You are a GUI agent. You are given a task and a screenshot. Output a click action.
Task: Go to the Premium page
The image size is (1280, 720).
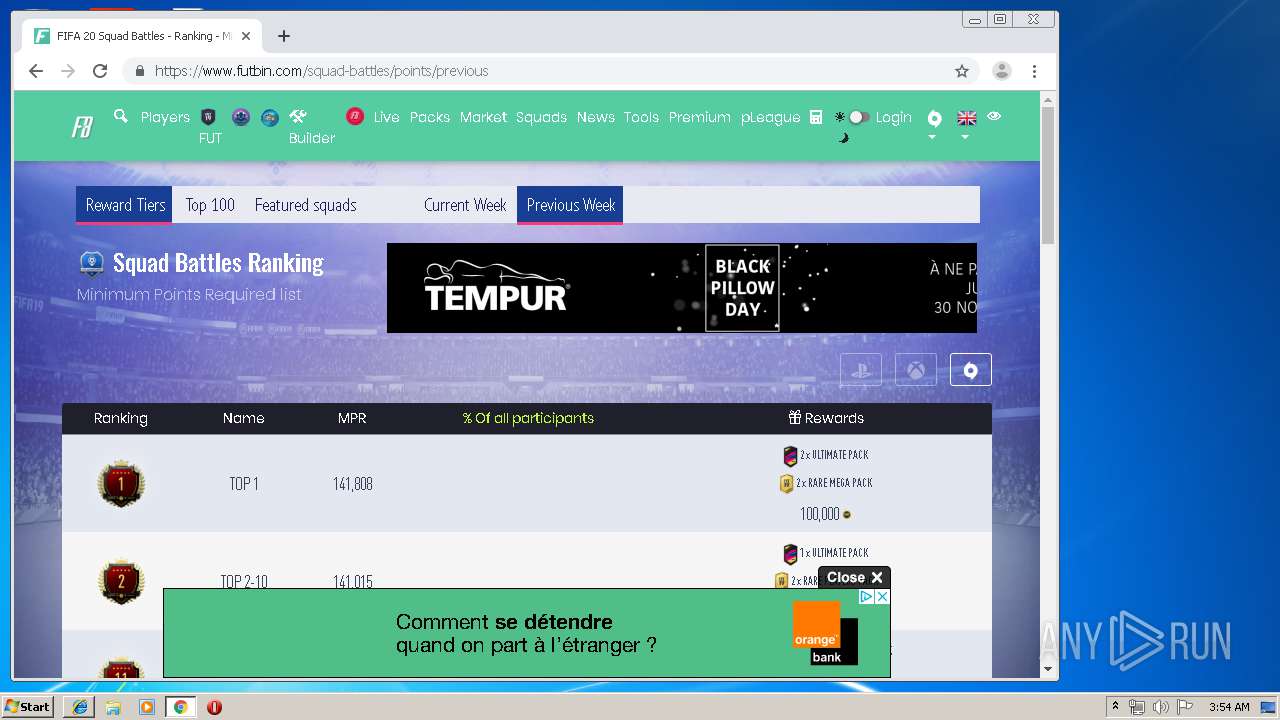pyautogui.click(x=699, y=117)
